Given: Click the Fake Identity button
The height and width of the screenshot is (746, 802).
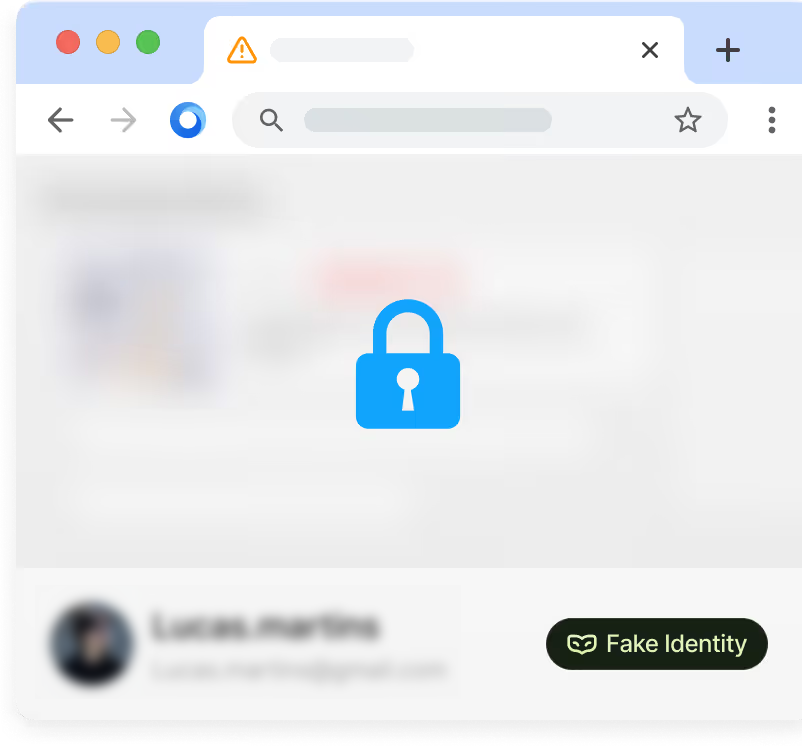Looking at the screenshot, I should (657, 644).
